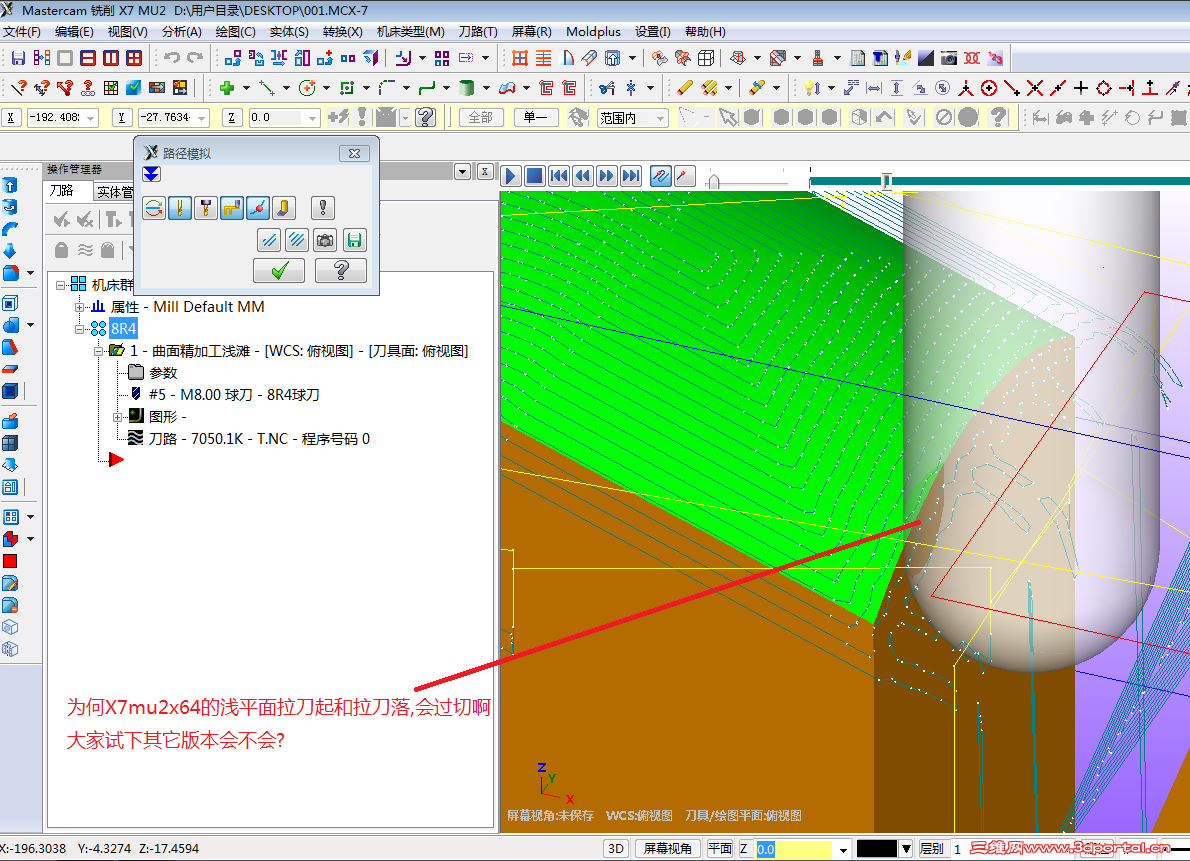Toggle endpoints display in backplot dialog

click(257, 207)
